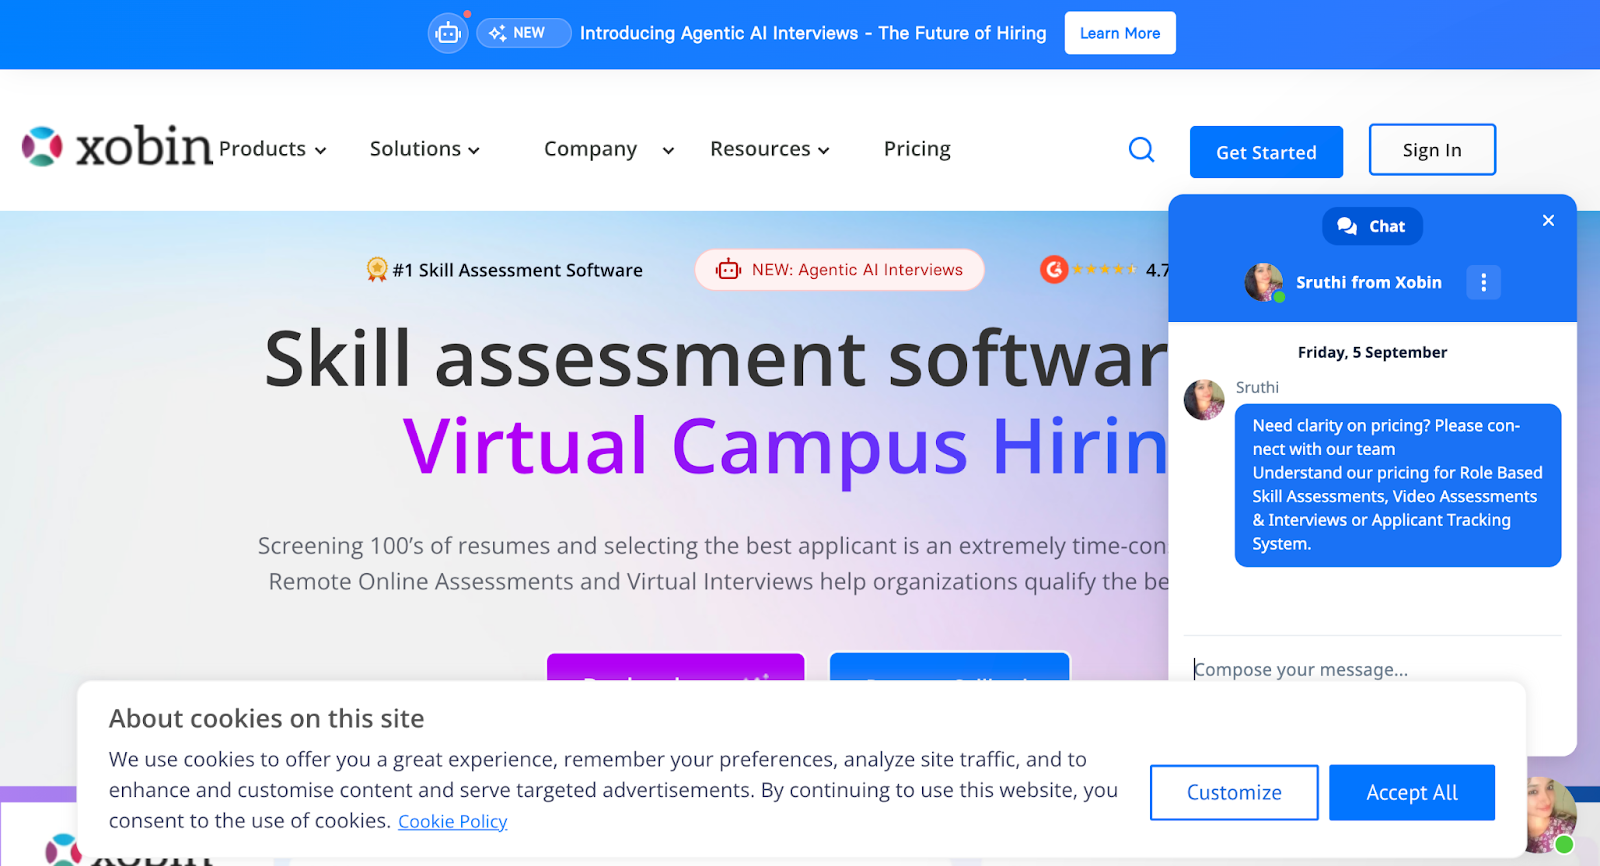The image size is (1600, 866).
Task: Open chat options three-dot menu
Action: 1483,282
